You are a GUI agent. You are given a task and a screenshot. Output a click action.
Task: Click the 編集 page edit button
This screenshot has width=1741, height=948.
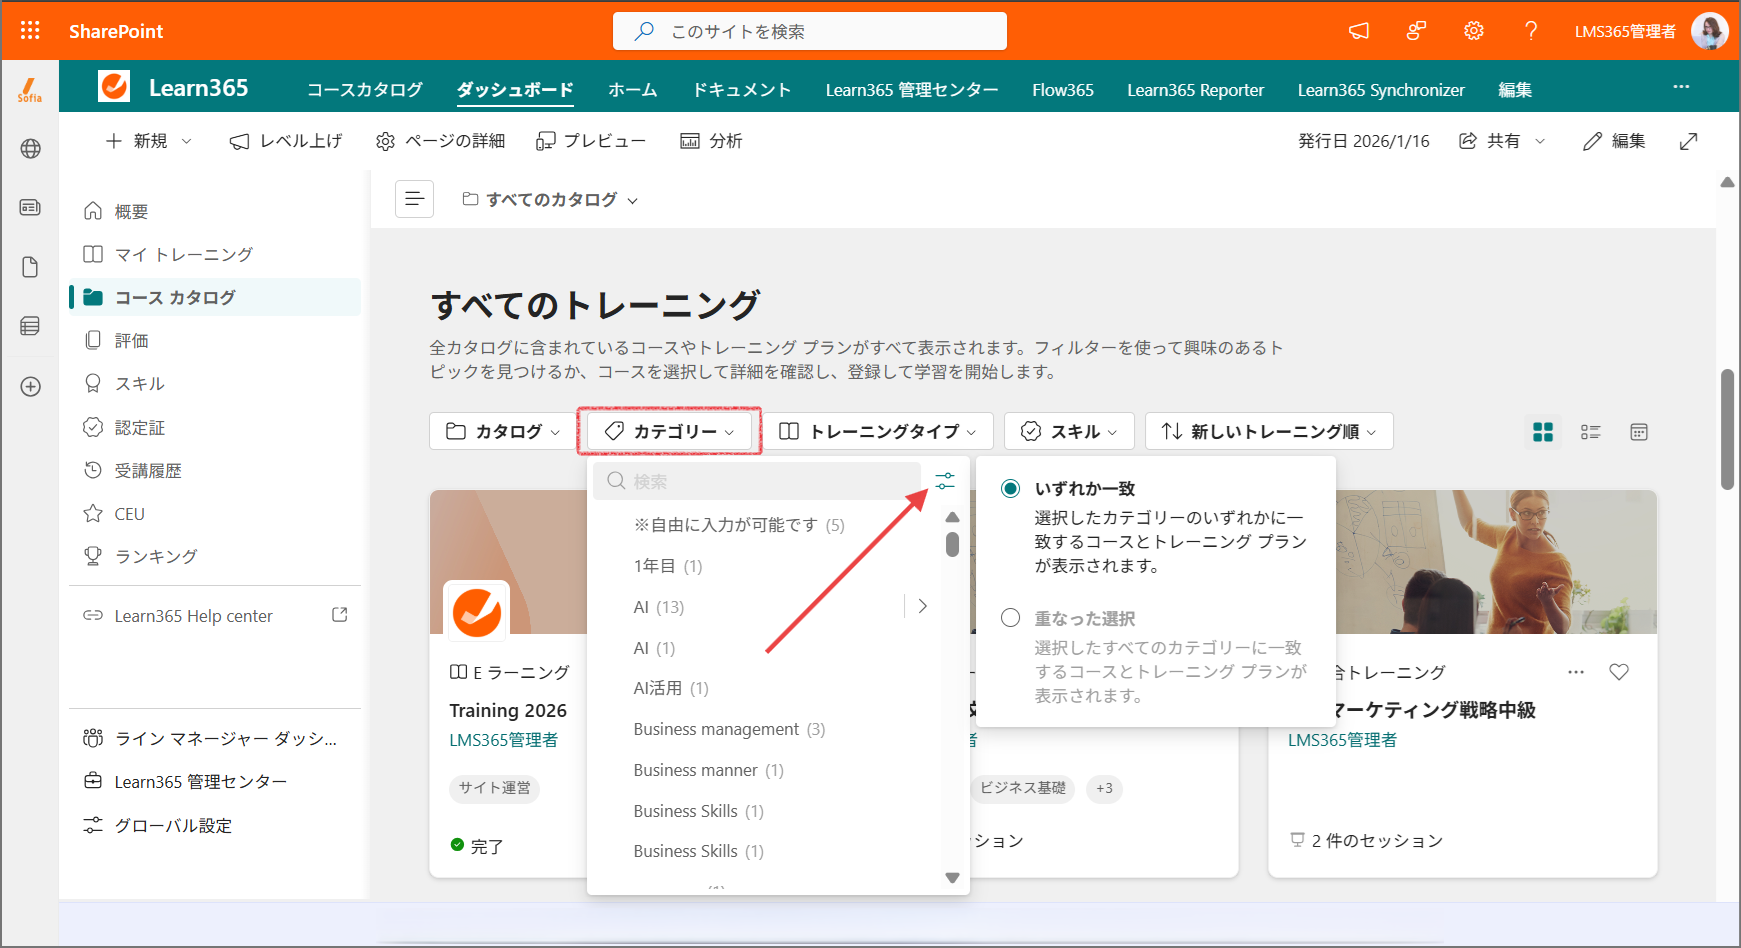[x=1615, y=141]
